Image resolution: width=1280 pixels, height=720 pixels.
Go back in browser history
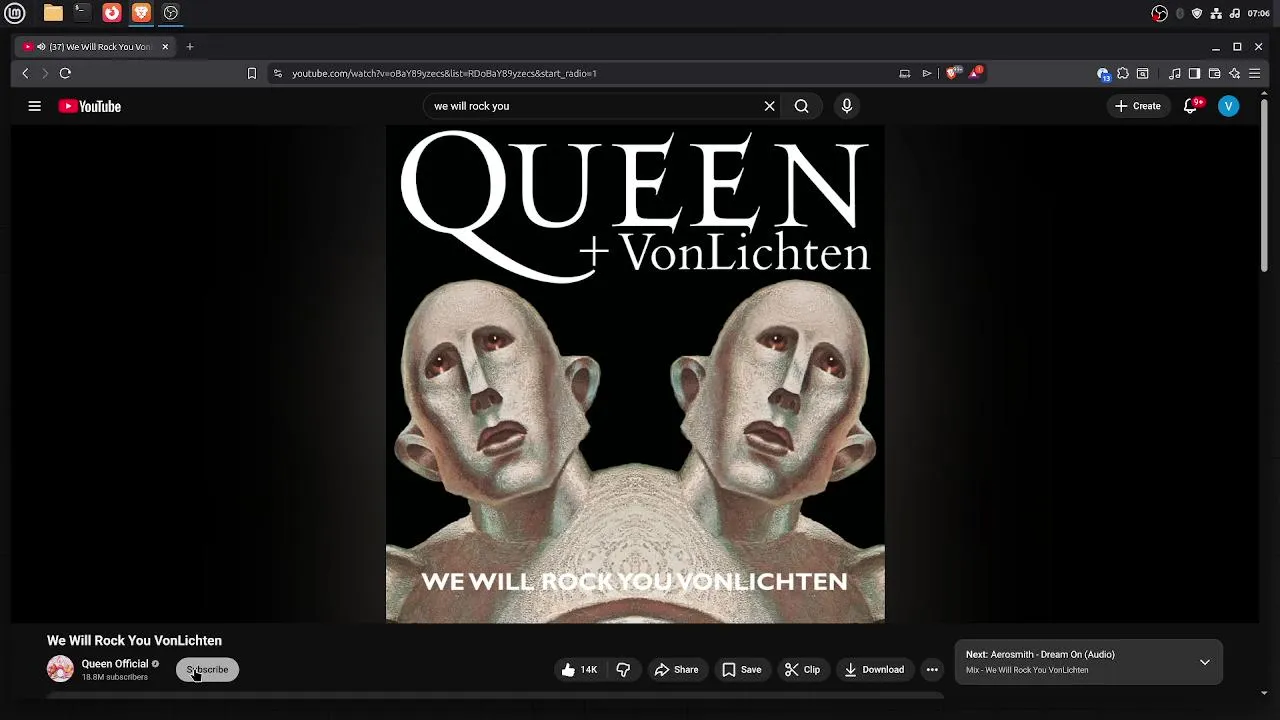26,73
